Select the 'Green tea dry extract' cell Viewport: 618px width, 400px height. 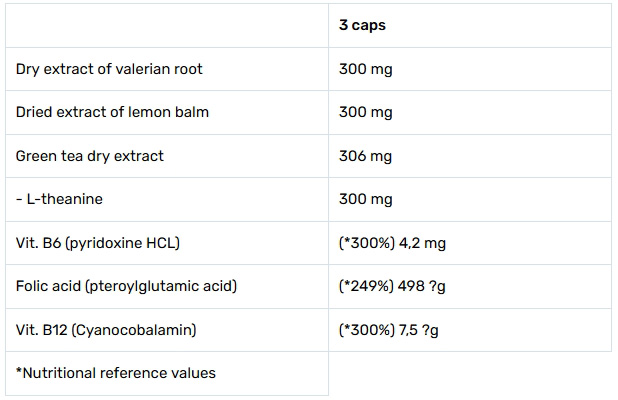click(90, 156)
